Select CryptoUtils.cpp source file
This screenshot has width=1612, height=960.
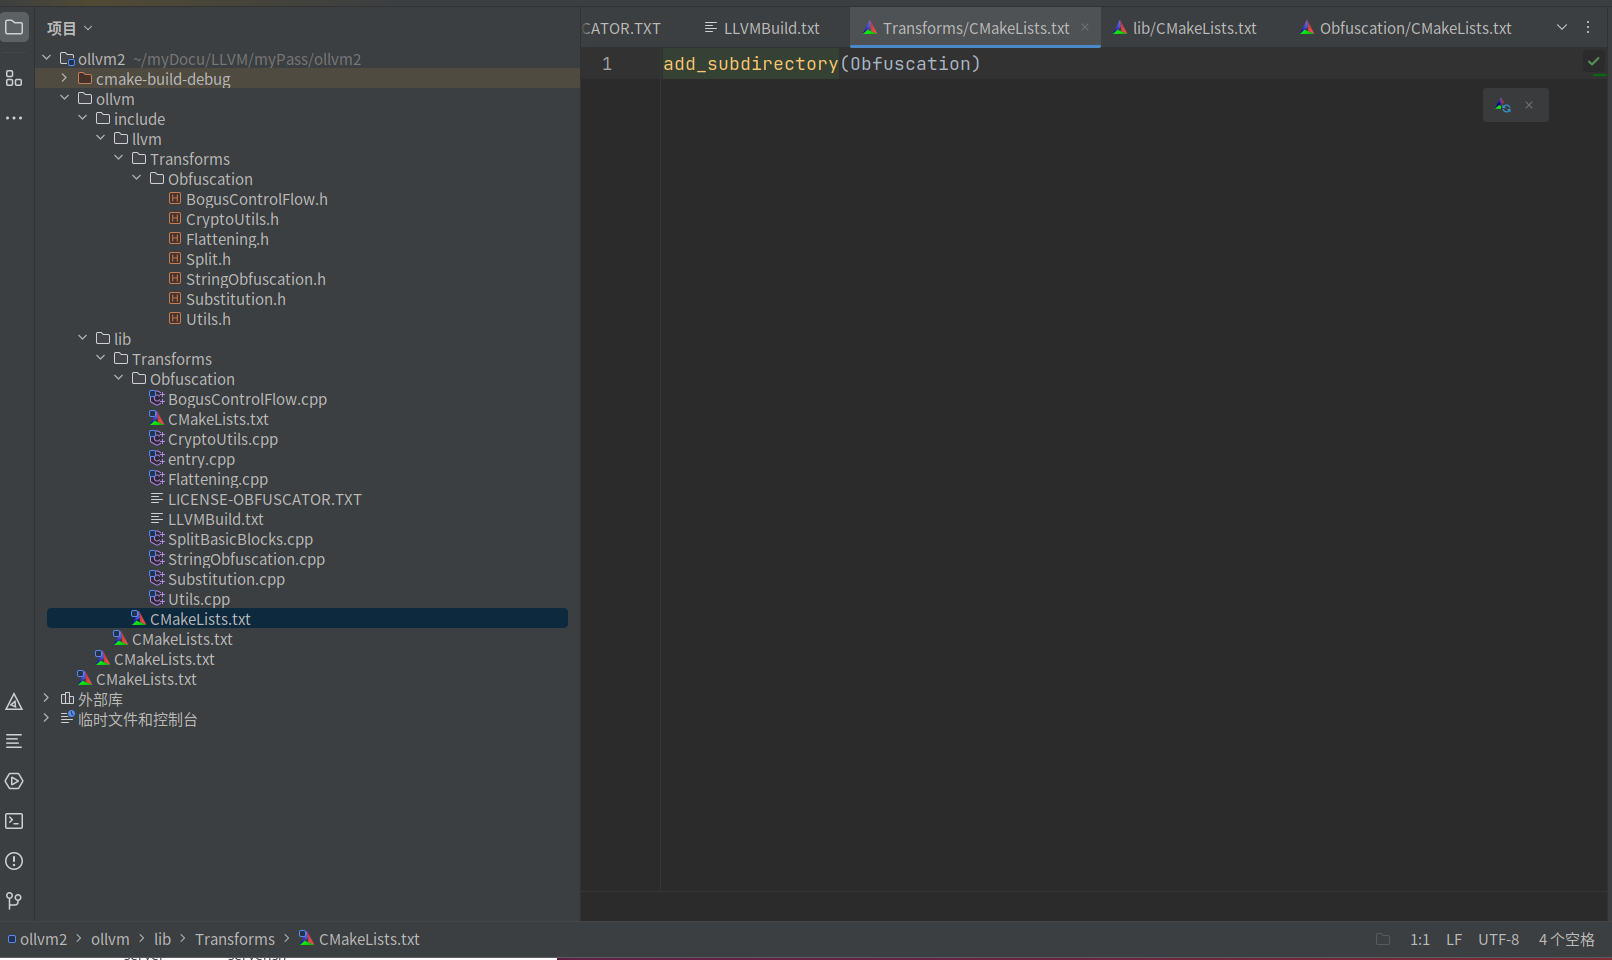[x=223, y=439]
